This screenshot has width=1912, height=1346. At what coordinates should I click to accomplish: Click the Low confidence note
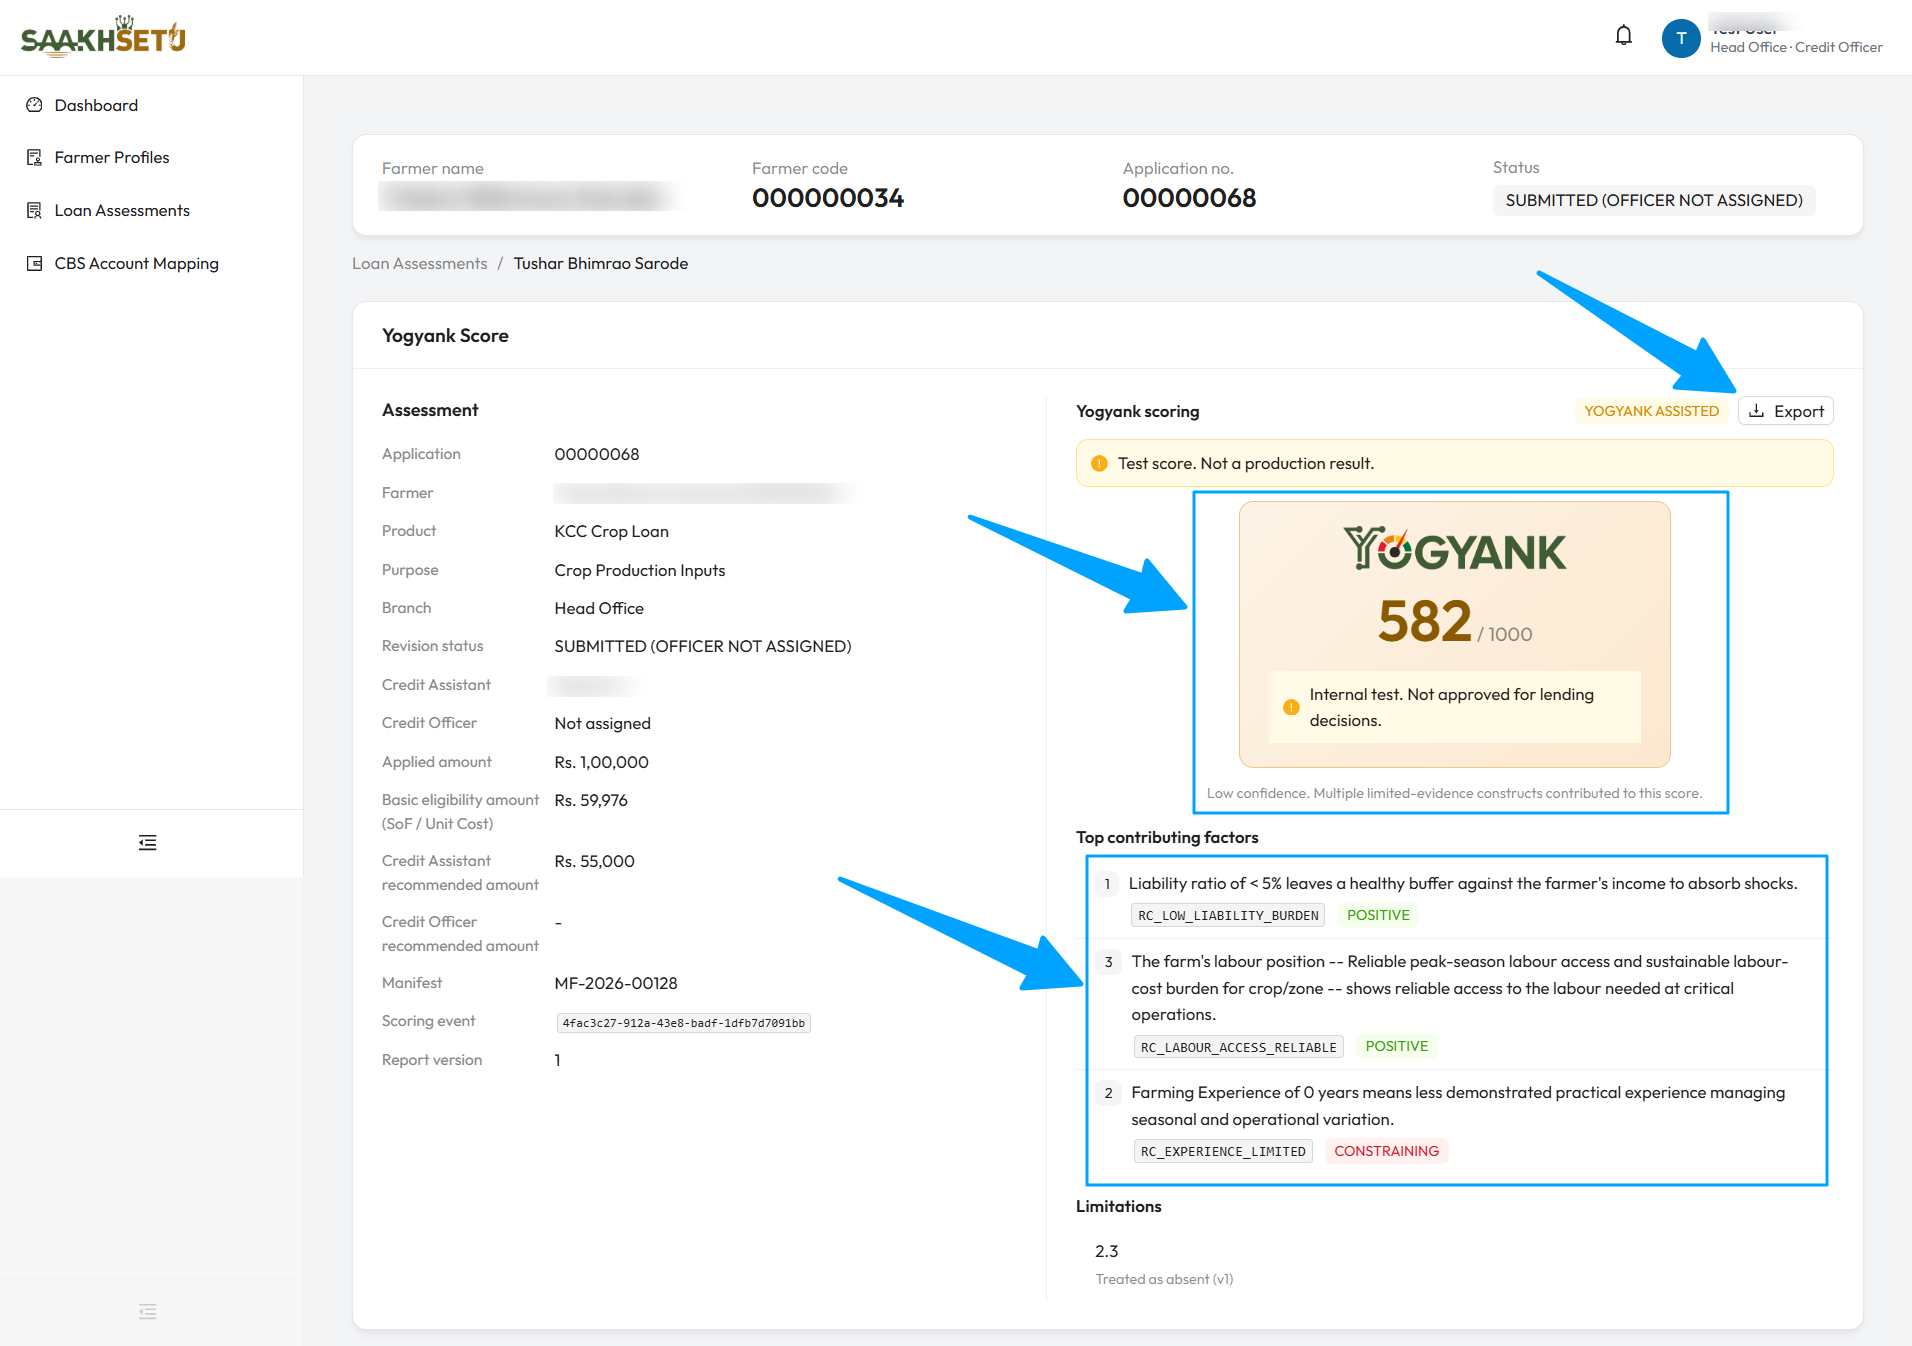click(x=1454, y=793)
